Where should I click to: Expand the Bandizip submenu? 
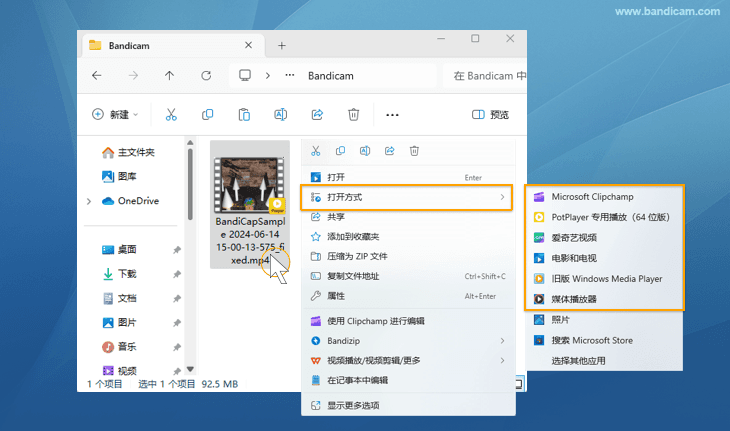[502, 341]
